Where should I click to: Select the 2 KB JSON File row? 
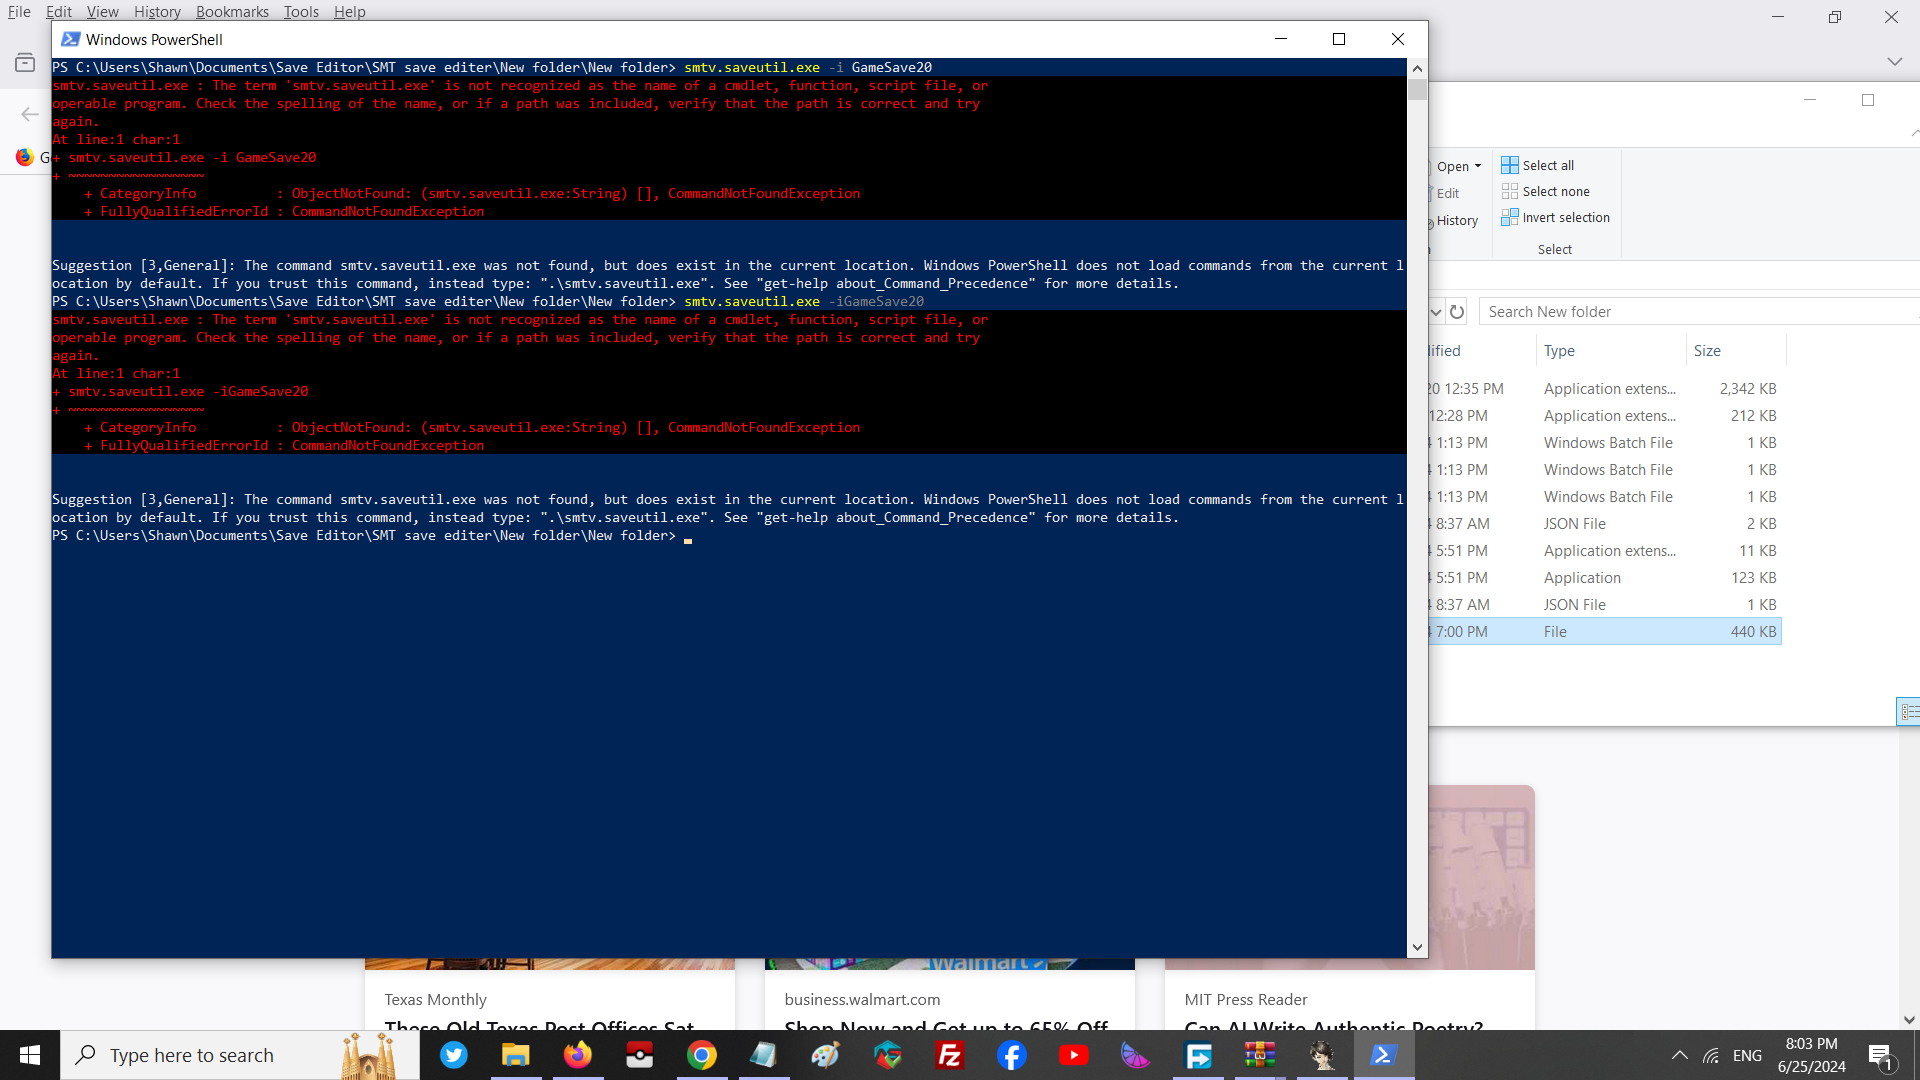(x=1604, y=524)
